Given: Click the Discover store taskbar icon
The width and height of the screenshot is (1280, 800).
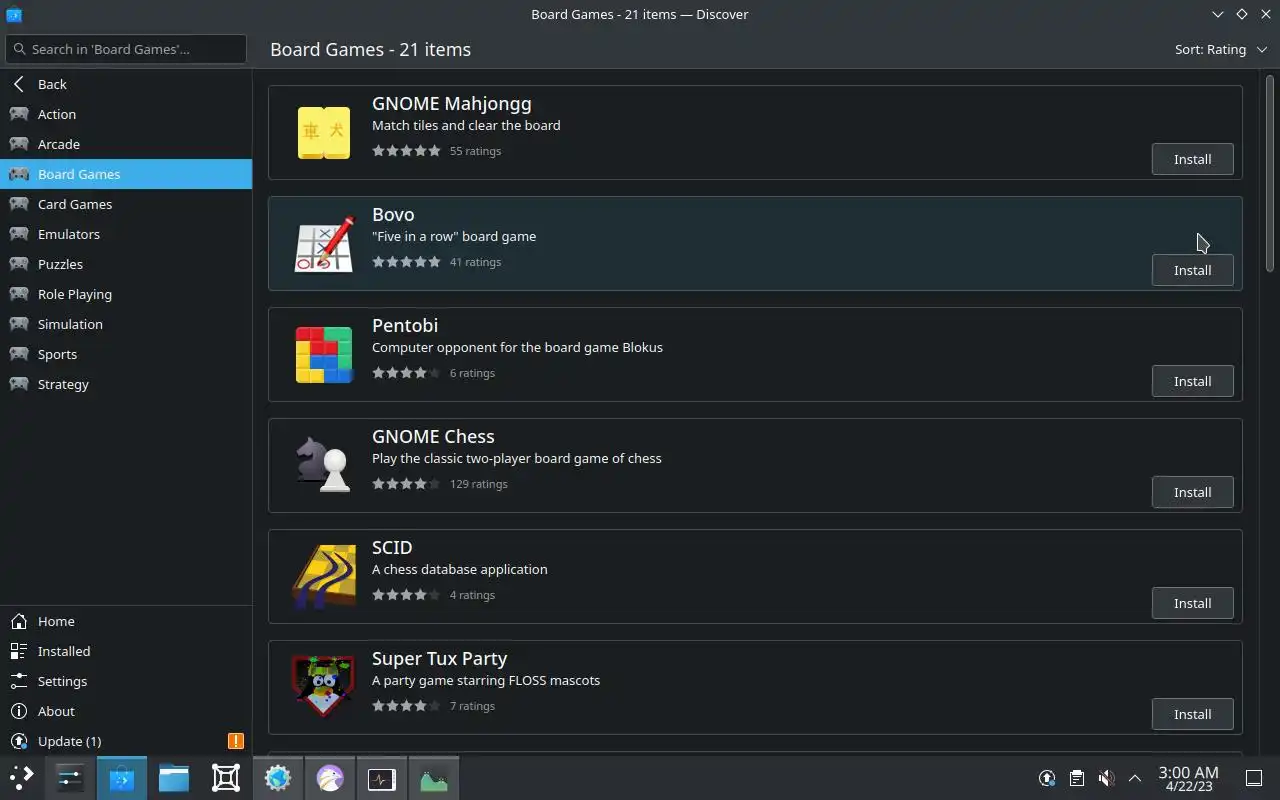Looking at the screenshot, I should pyautogui.click(x=122, y=777).
